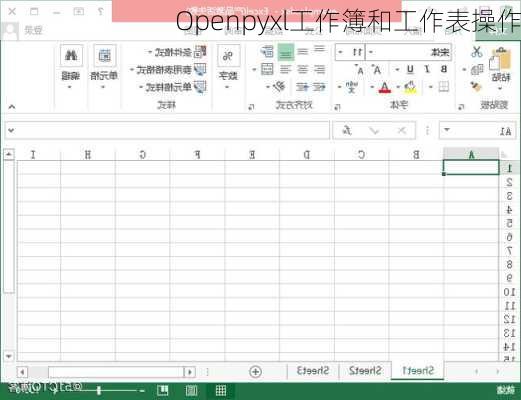Expand the formula bar with chevron
The width and height of the screenshot is (521, 400).
point(11,130)
